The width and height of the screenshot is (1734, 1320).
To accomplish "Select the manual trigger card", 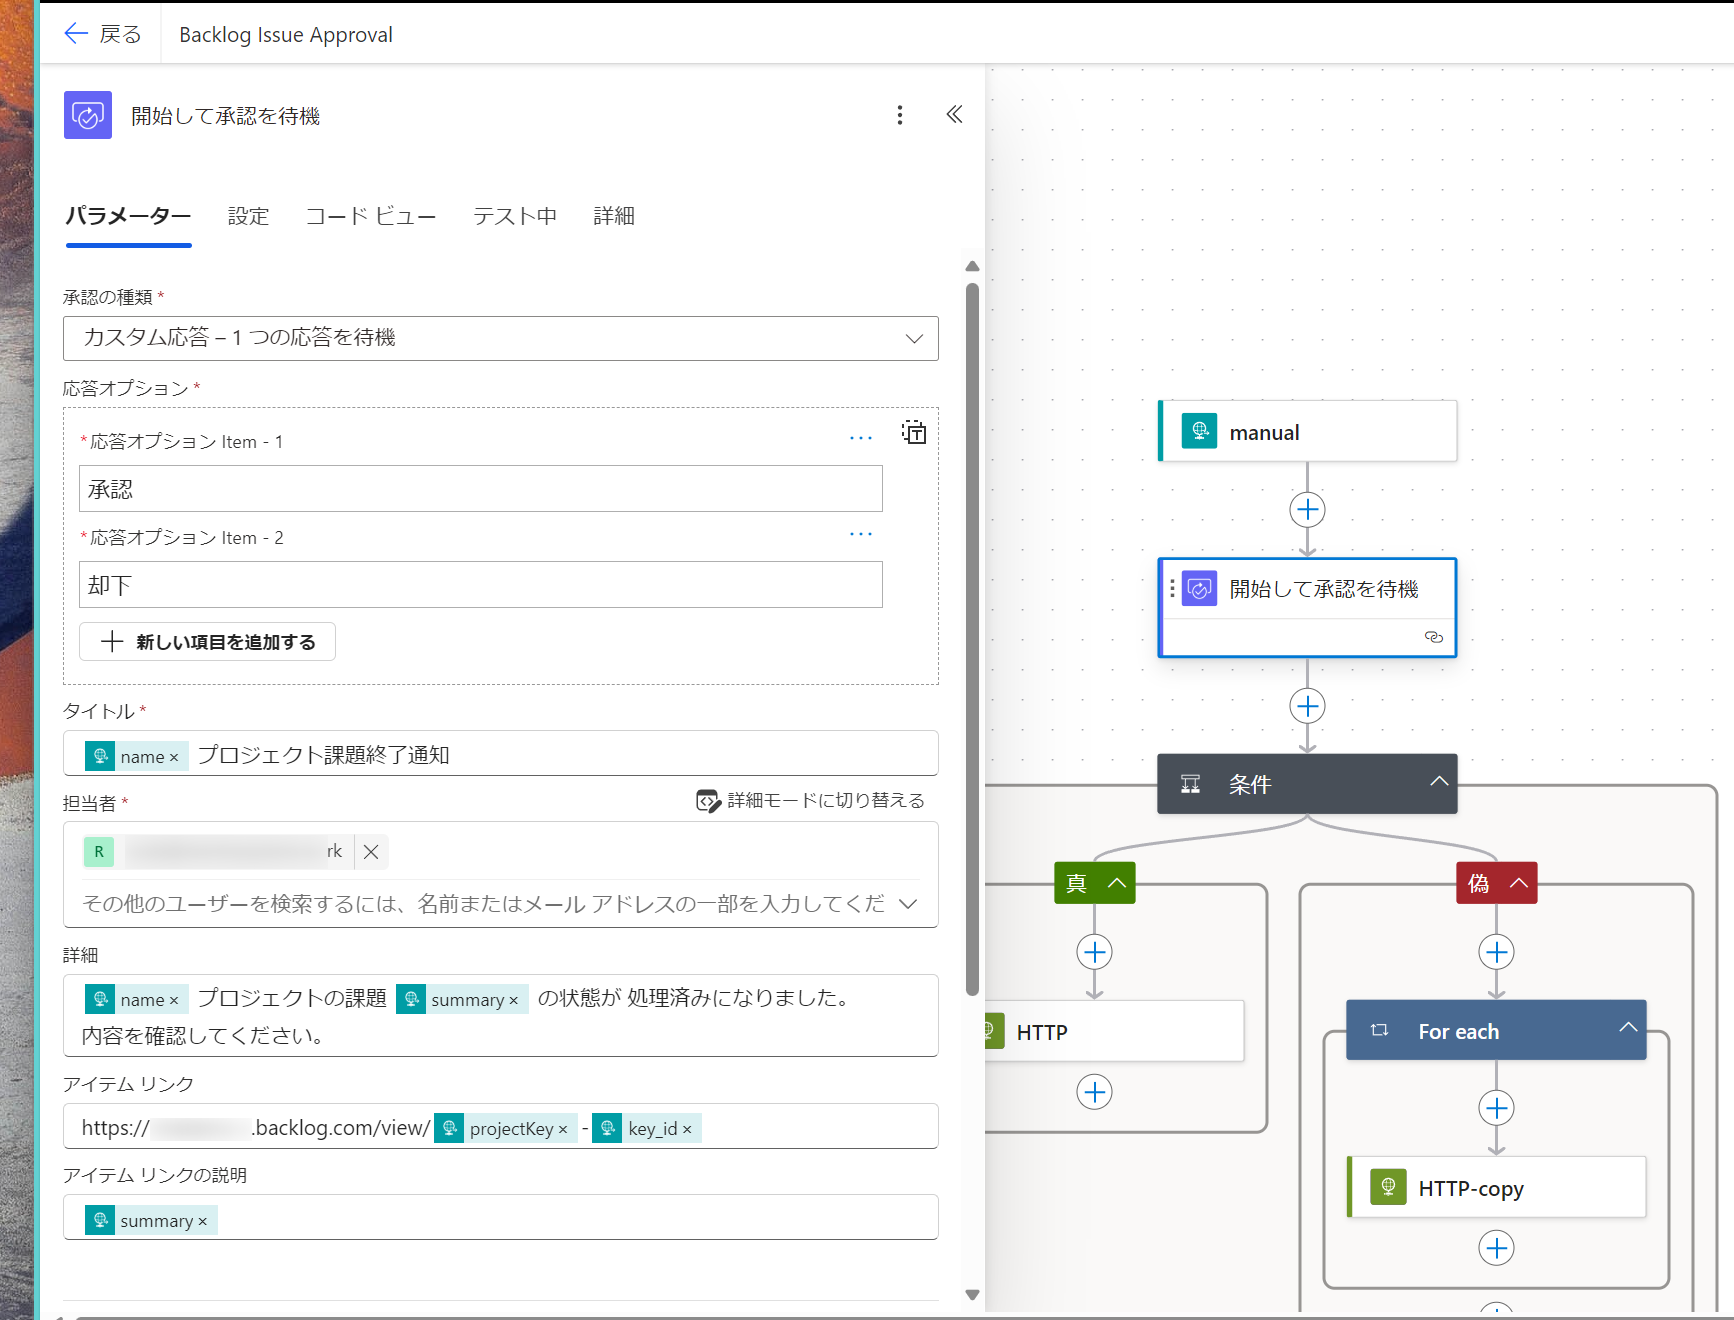I will (x=1307, y=431).
